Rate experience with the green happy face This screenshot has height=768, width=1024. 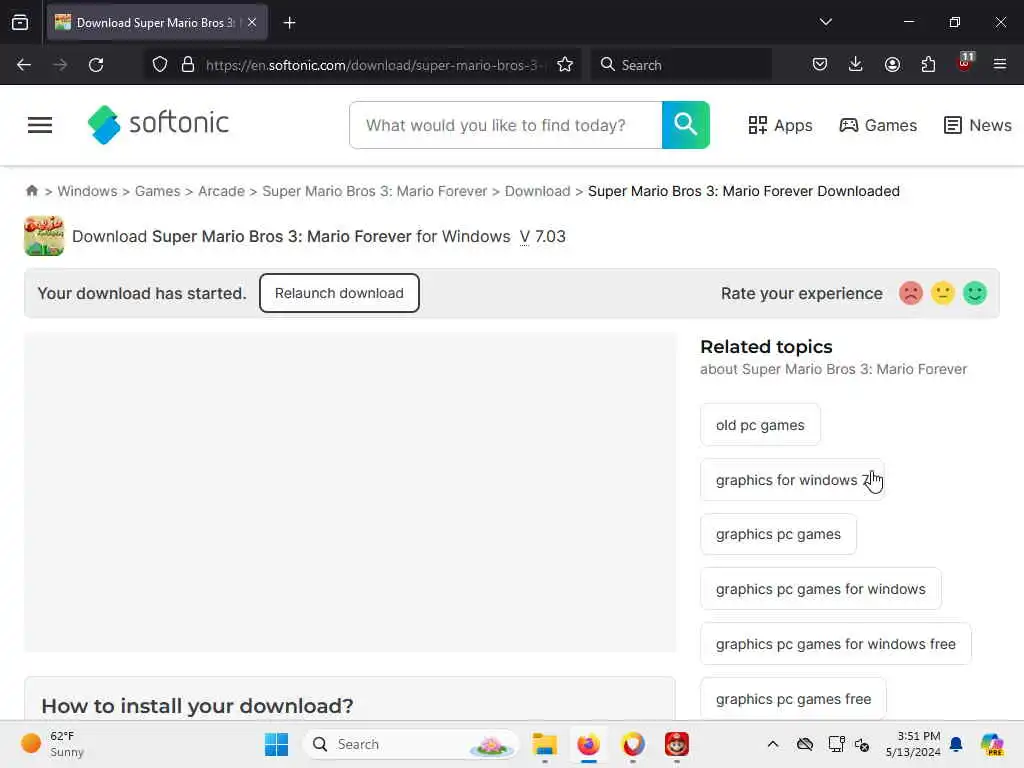tap(975, 293)
